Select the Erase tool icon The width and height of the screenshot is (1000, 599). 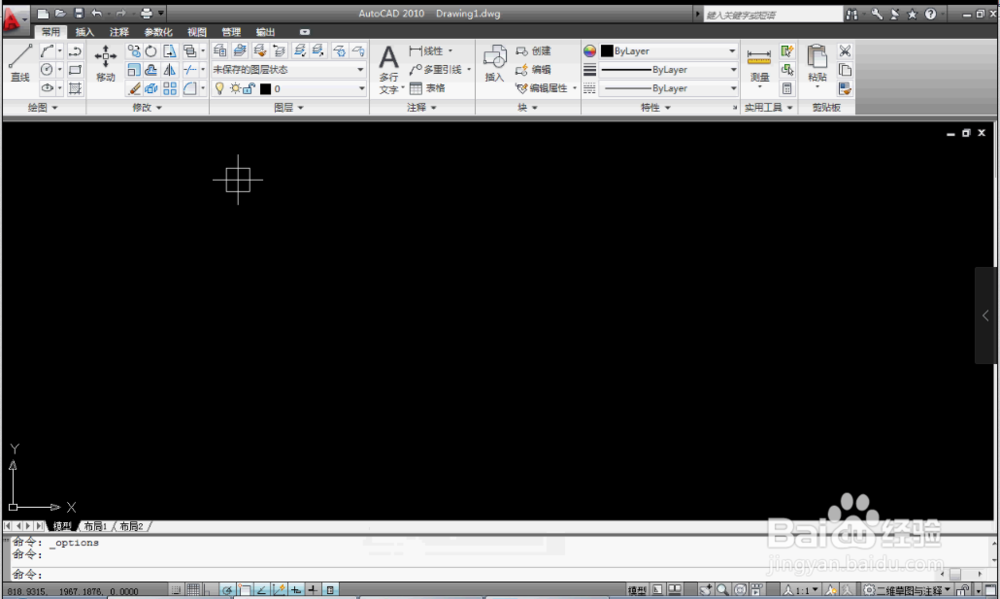(134, 88)
